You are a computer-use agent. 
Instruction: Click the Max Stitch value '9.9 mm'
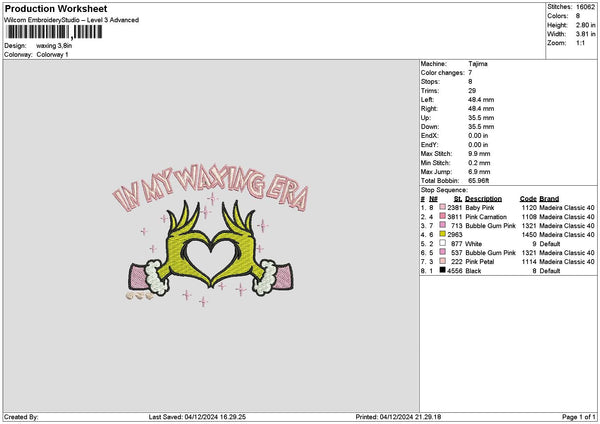point(479,153)
